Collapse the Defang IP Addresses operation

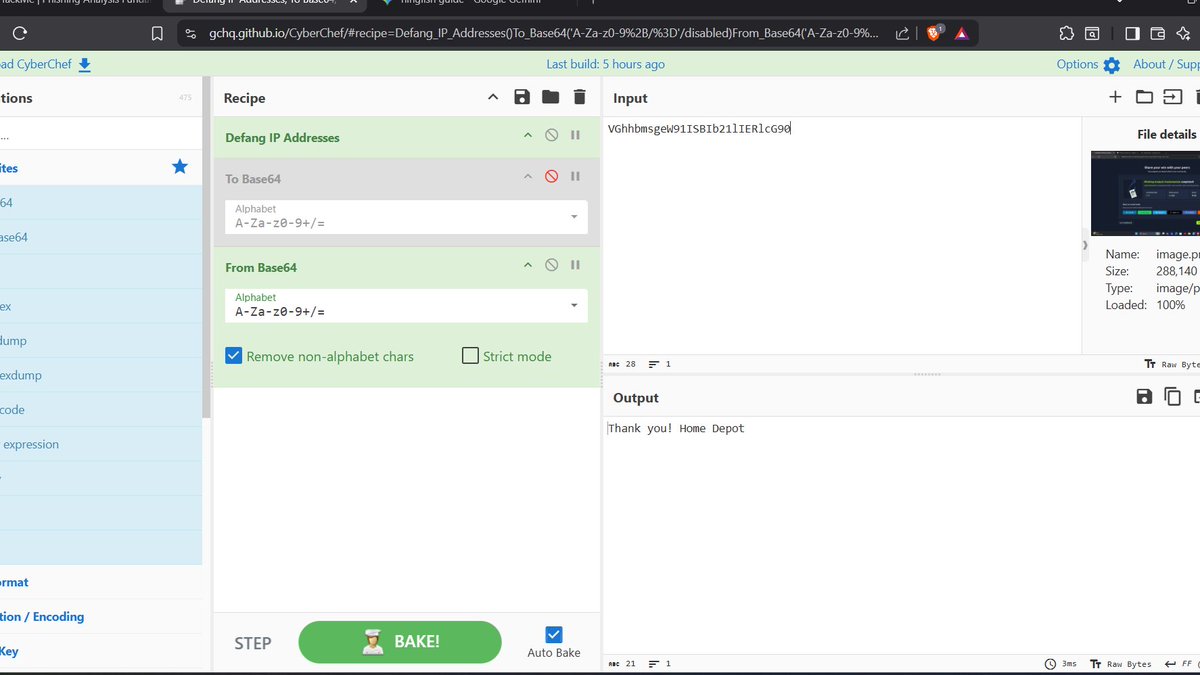pos(528,135)
